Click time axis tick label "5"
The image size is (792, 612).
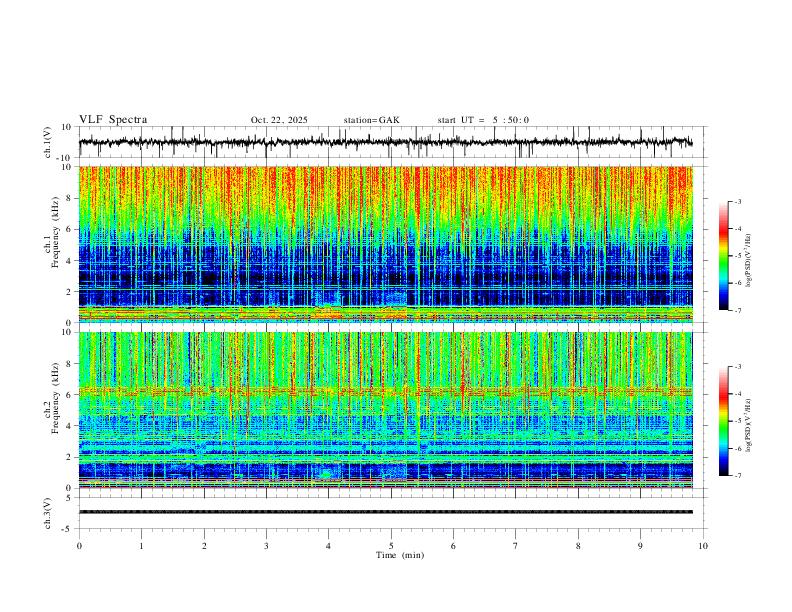(391, 546)
